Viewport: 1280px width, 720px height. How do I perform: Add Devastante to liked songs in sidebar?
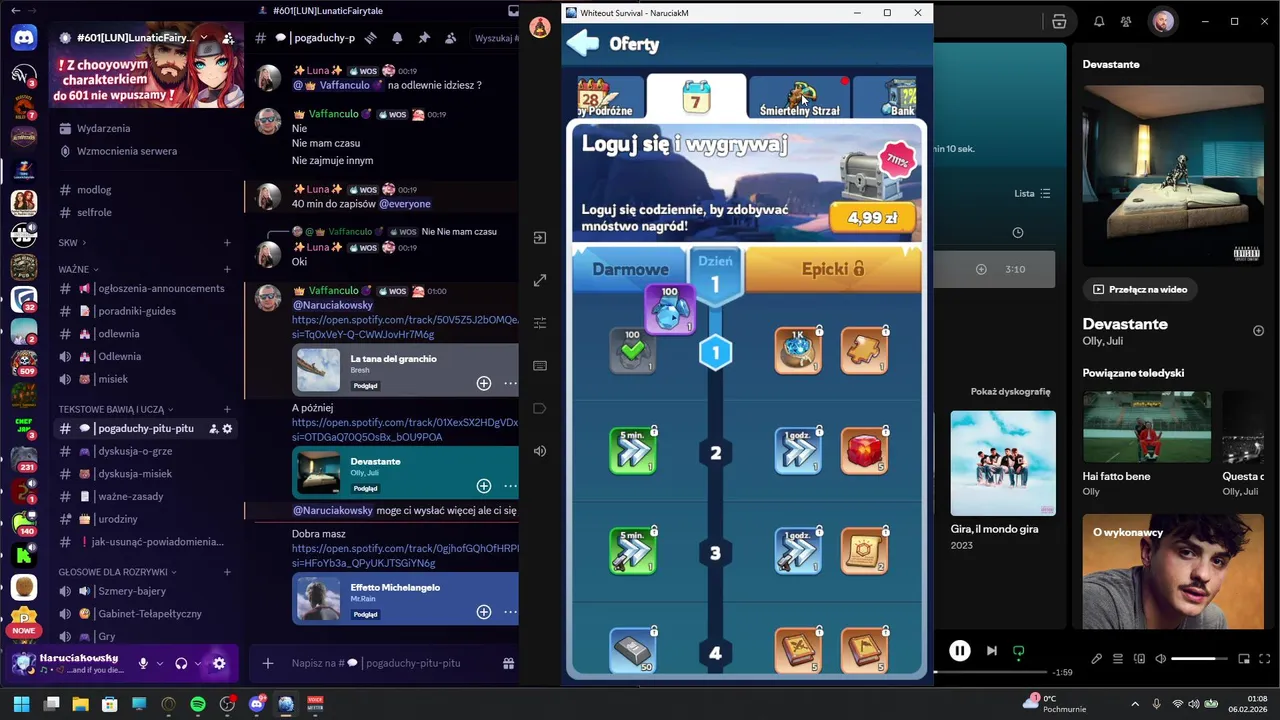[x=1258, y=331]
